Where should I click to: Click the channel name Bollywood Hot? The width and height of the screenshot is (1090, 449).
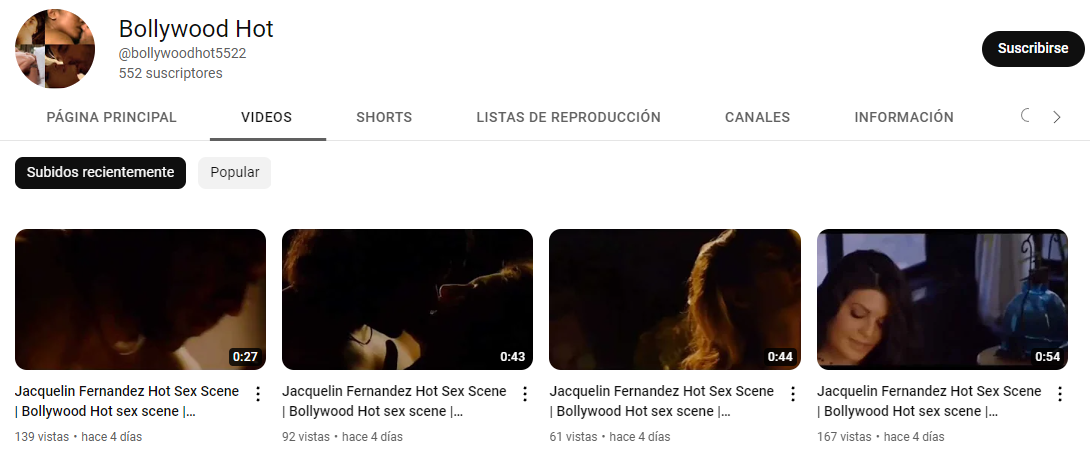click(x=196, y=28)
